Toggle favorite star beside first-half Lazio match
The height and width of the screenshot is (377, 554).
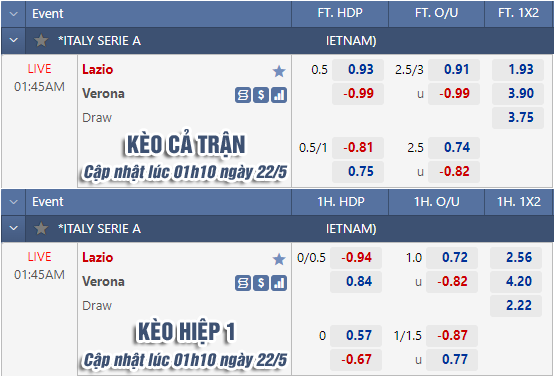(279, 259)
